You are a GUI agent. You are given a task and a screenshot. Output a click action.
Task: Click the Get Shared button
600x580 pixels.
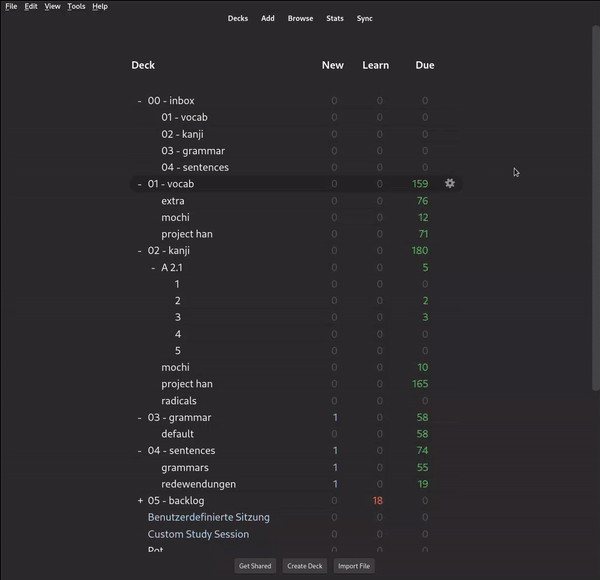coord(255,566)
